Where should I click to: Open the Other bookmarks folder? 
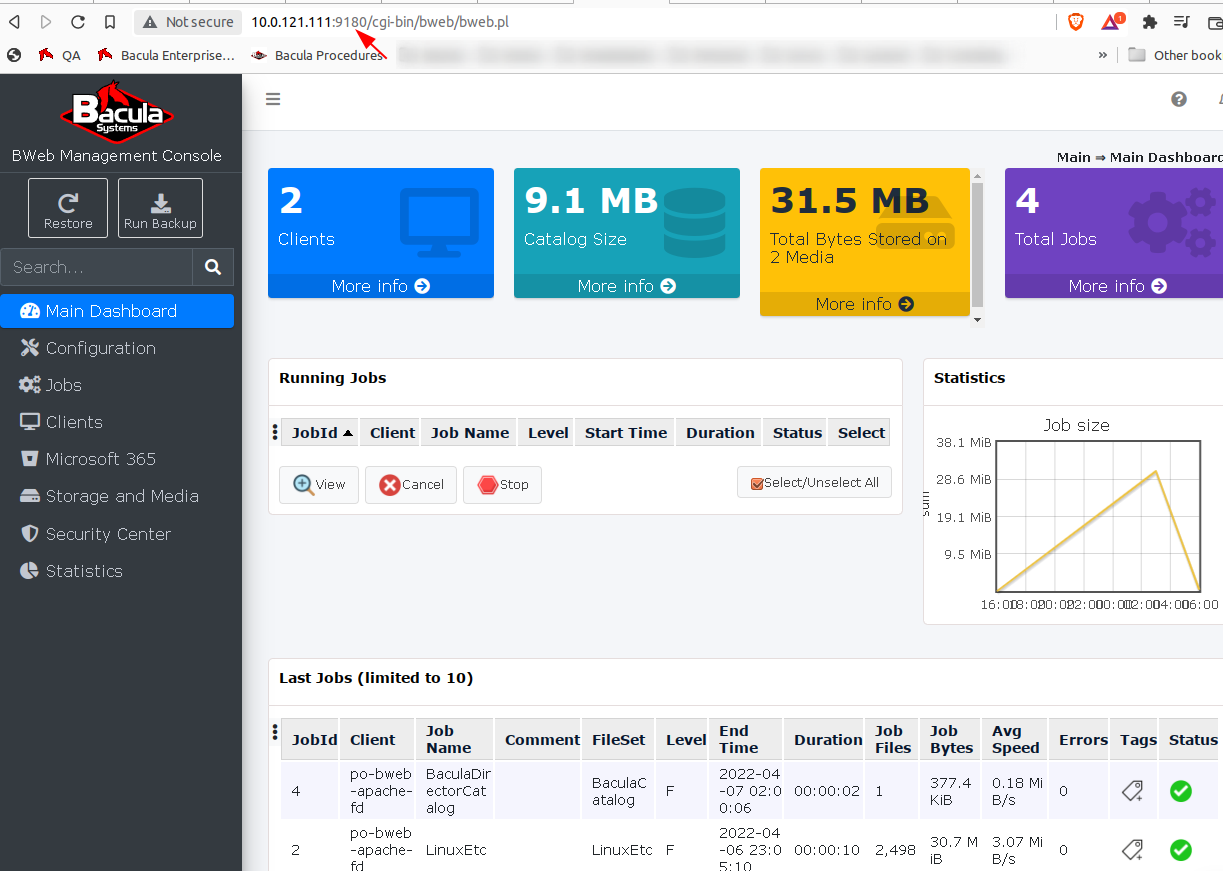(1175, 55)
